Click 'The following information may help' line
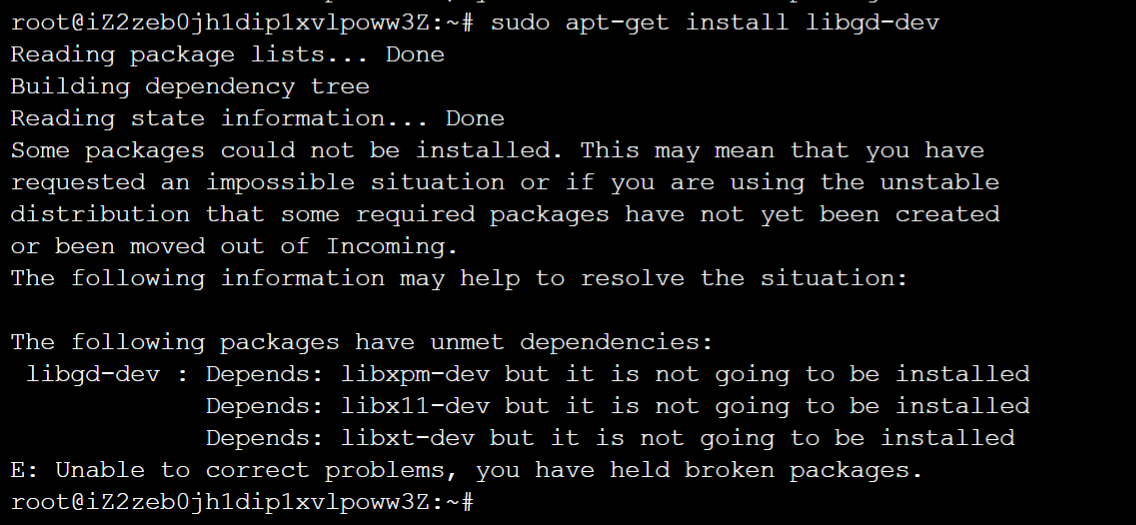1136x525 pixels. pos(459,279)
